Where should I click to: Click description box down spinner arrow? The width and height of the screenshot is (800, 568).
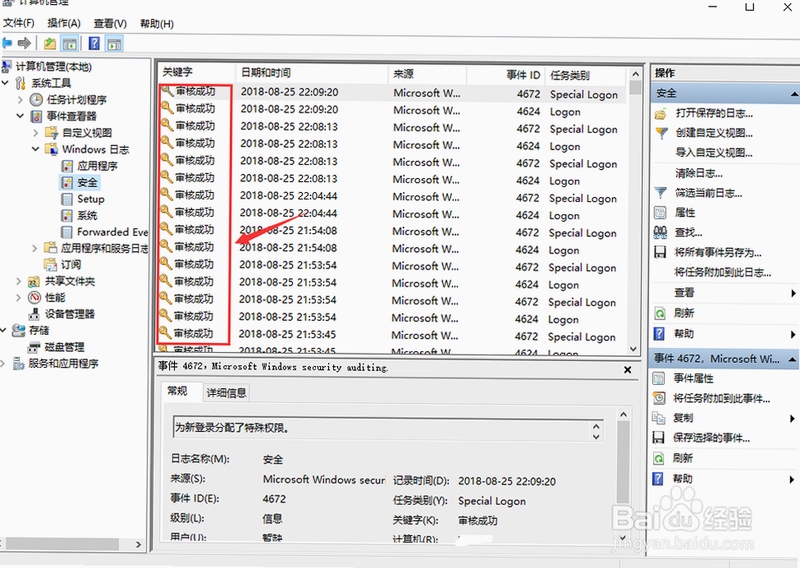(596, 437)
